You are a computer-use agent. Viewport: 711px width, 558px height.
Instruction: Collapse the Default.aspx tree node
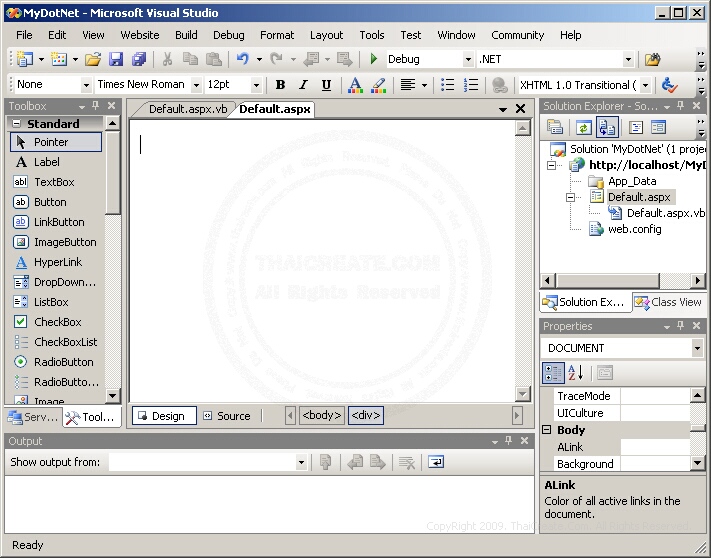click(571, 198)
